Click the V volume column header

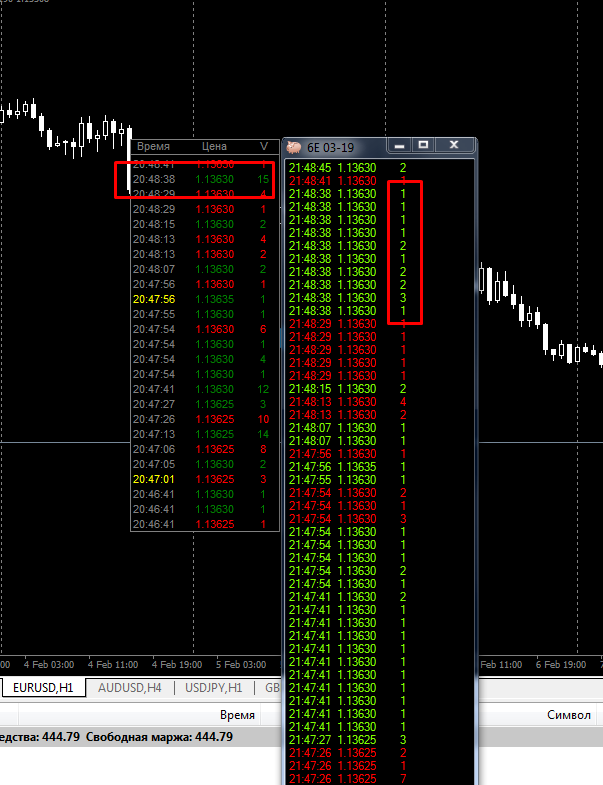pyautogui.click(x=263, y=147)
